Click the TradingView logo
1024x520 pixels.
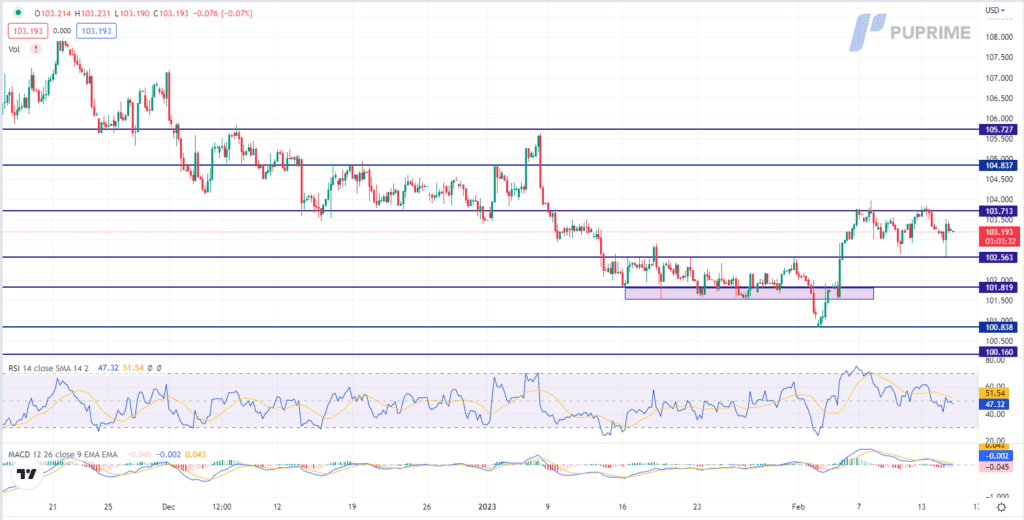pos(27,474)
